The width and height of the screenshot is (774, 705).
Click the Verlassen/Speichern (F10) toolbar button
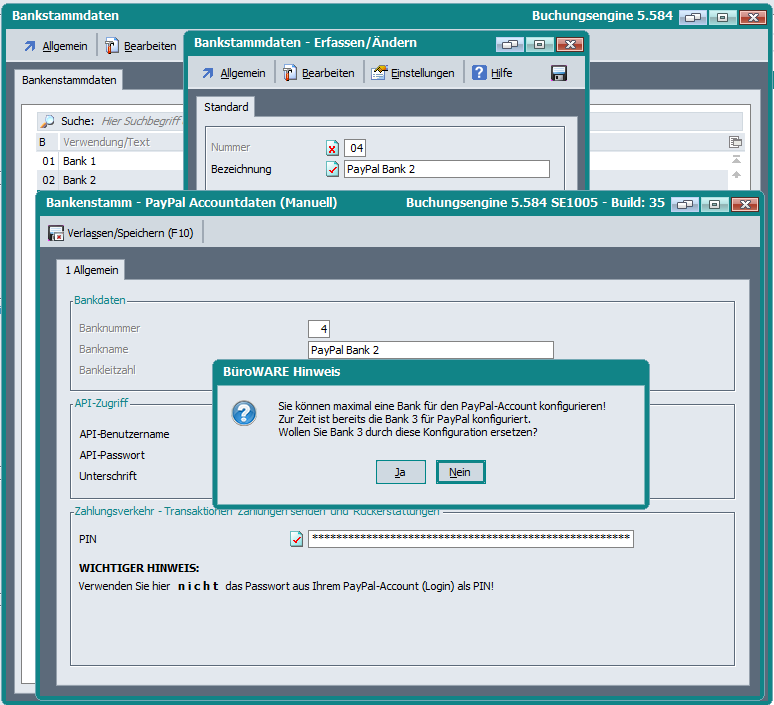pyautogui.click(x=124, y=233)
